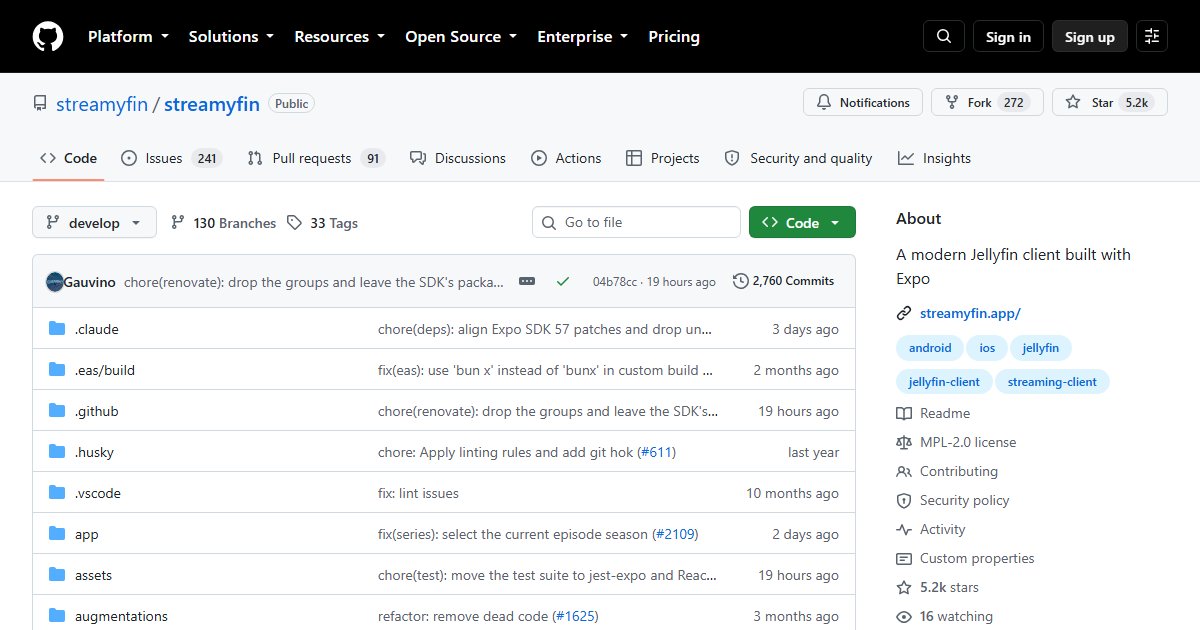This screenshot has height=630, width=1200.
Task: Click the bell icon in Notifications
Action: [x=824, y=102]
